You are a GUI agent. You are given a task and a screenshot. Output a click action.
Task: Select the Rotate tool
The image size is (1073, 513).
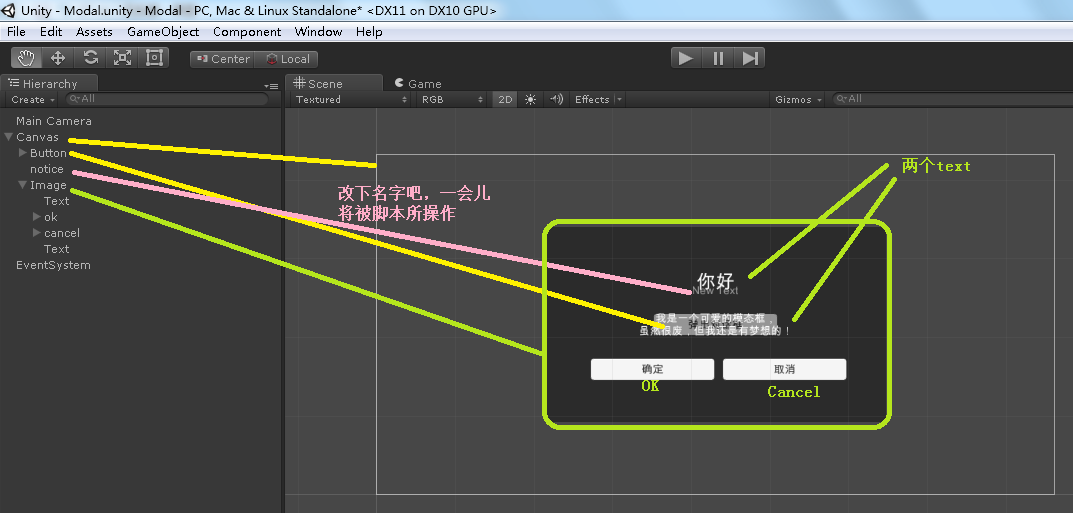click(x=90, y=58)
